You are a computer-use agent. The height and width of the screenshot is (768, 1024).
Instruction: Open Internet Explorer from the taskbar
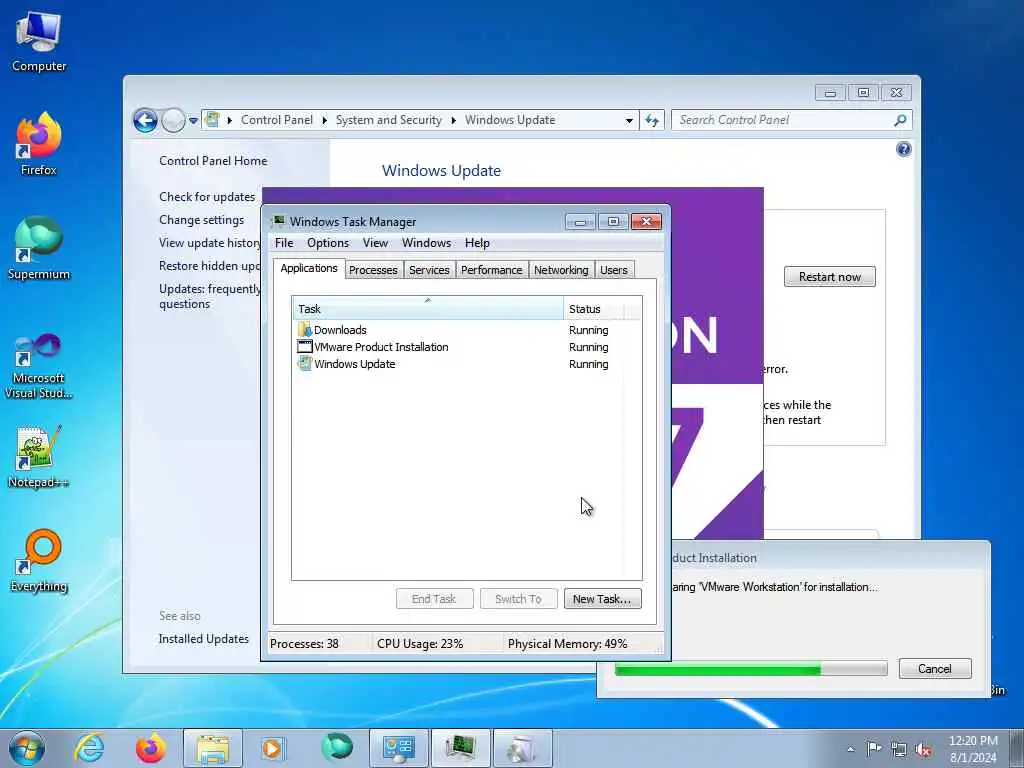coord(89,748)
